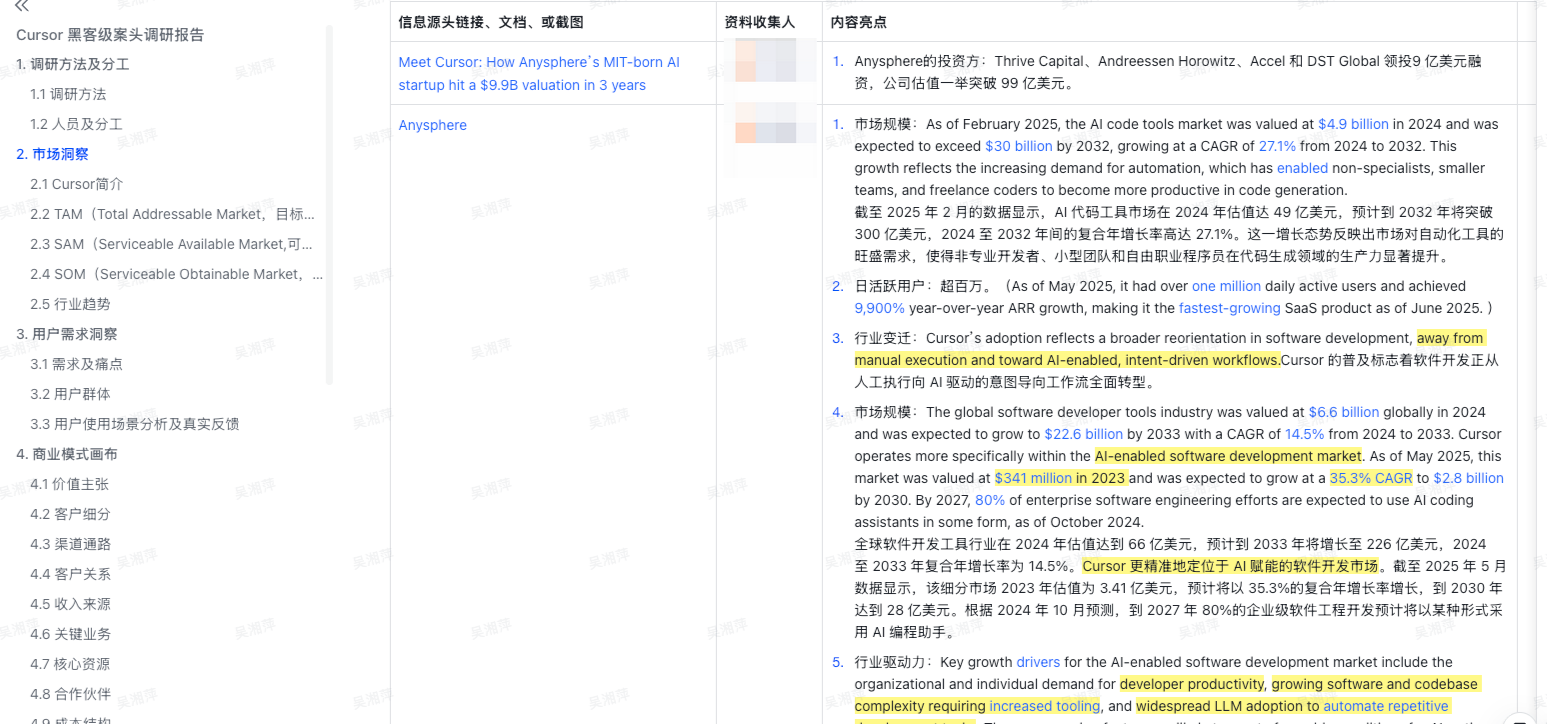Click the '行业驱动力' list item label
The height and width of the screenshot is (724, 1547).
coord(889,662)
